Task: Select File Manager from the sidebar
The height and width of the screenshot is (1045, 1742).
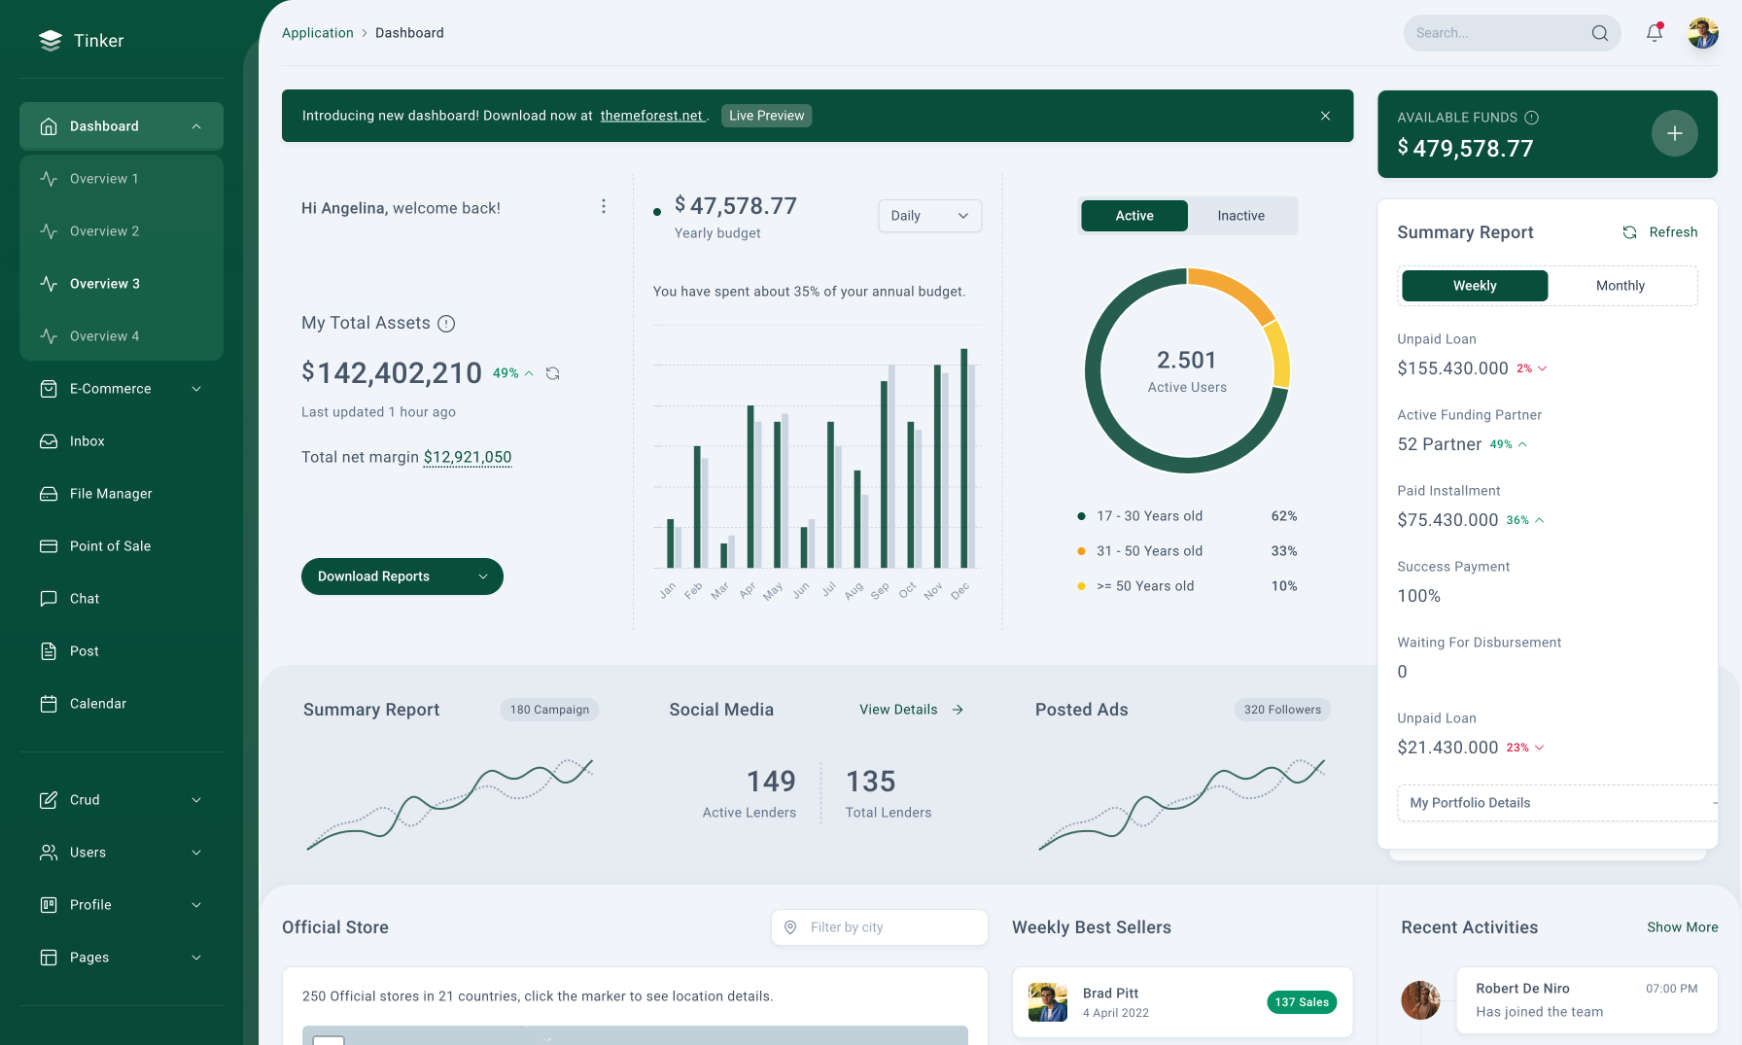Action: [x=108, y=493]
